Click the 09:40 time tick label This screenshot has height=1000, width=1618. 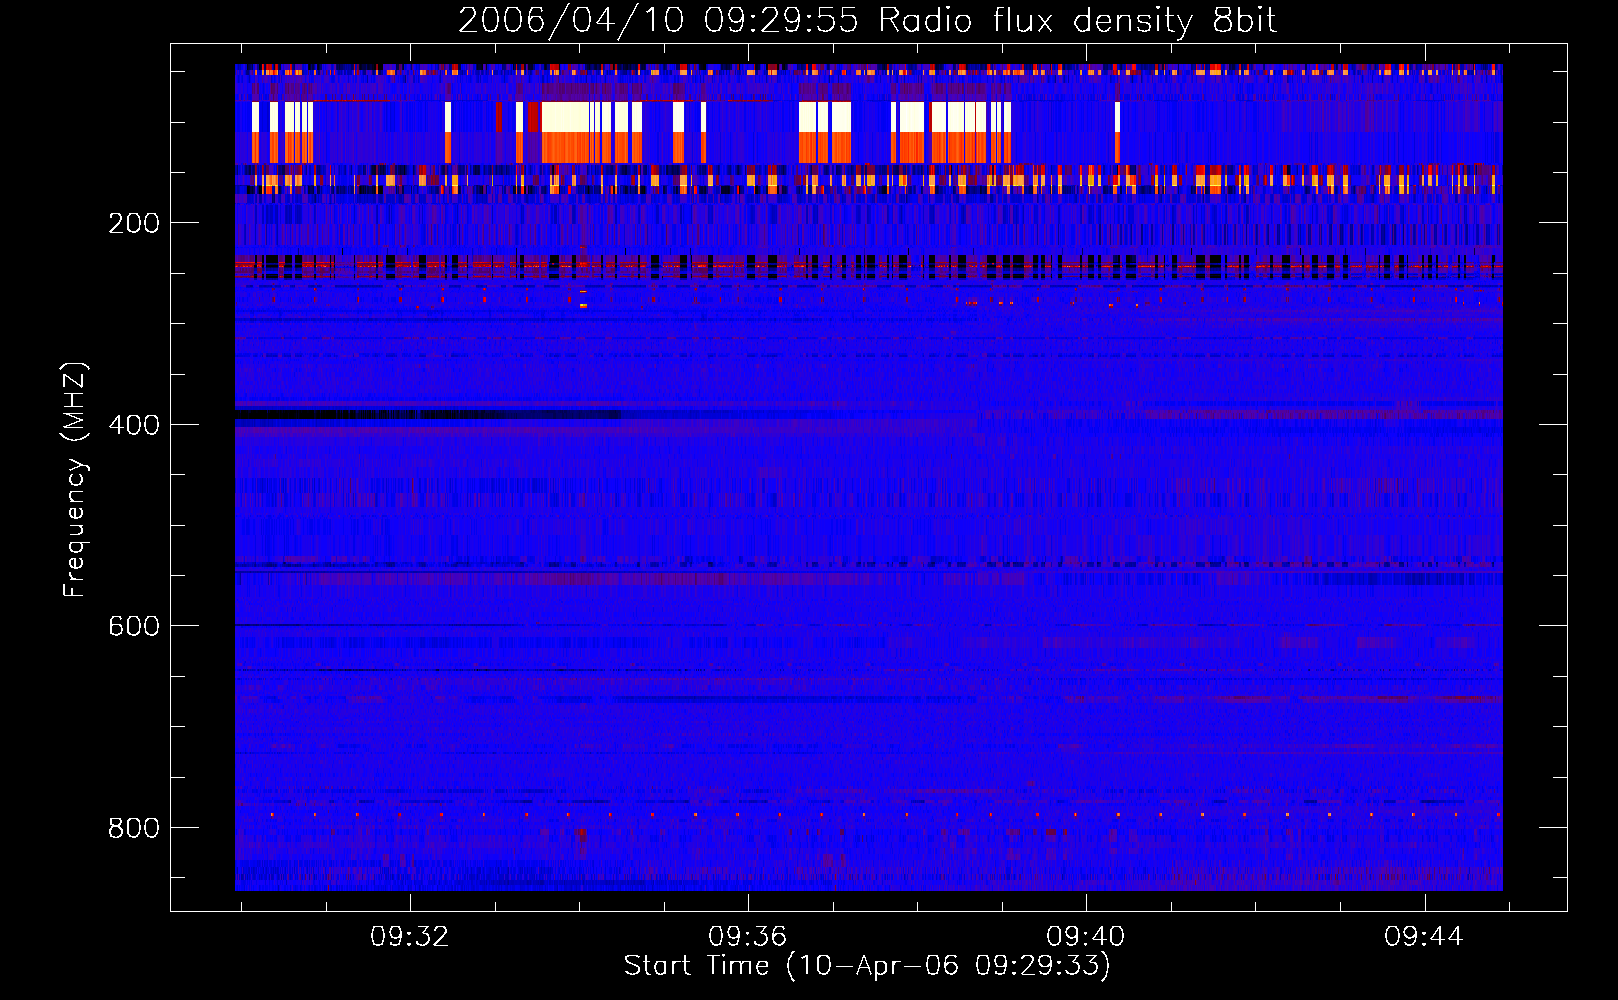tap(1085, 937)
